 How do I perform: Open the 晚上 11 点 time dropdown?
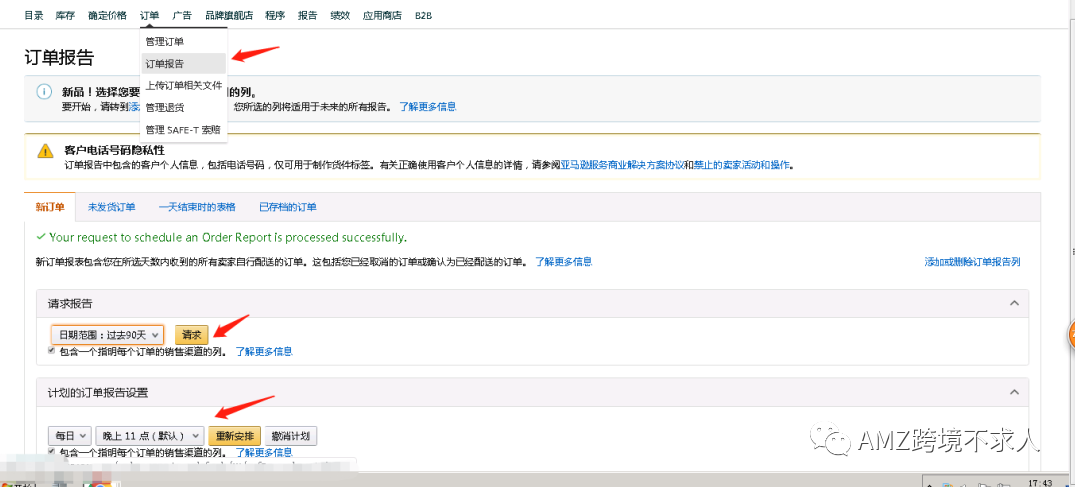(x=149, y=436)
